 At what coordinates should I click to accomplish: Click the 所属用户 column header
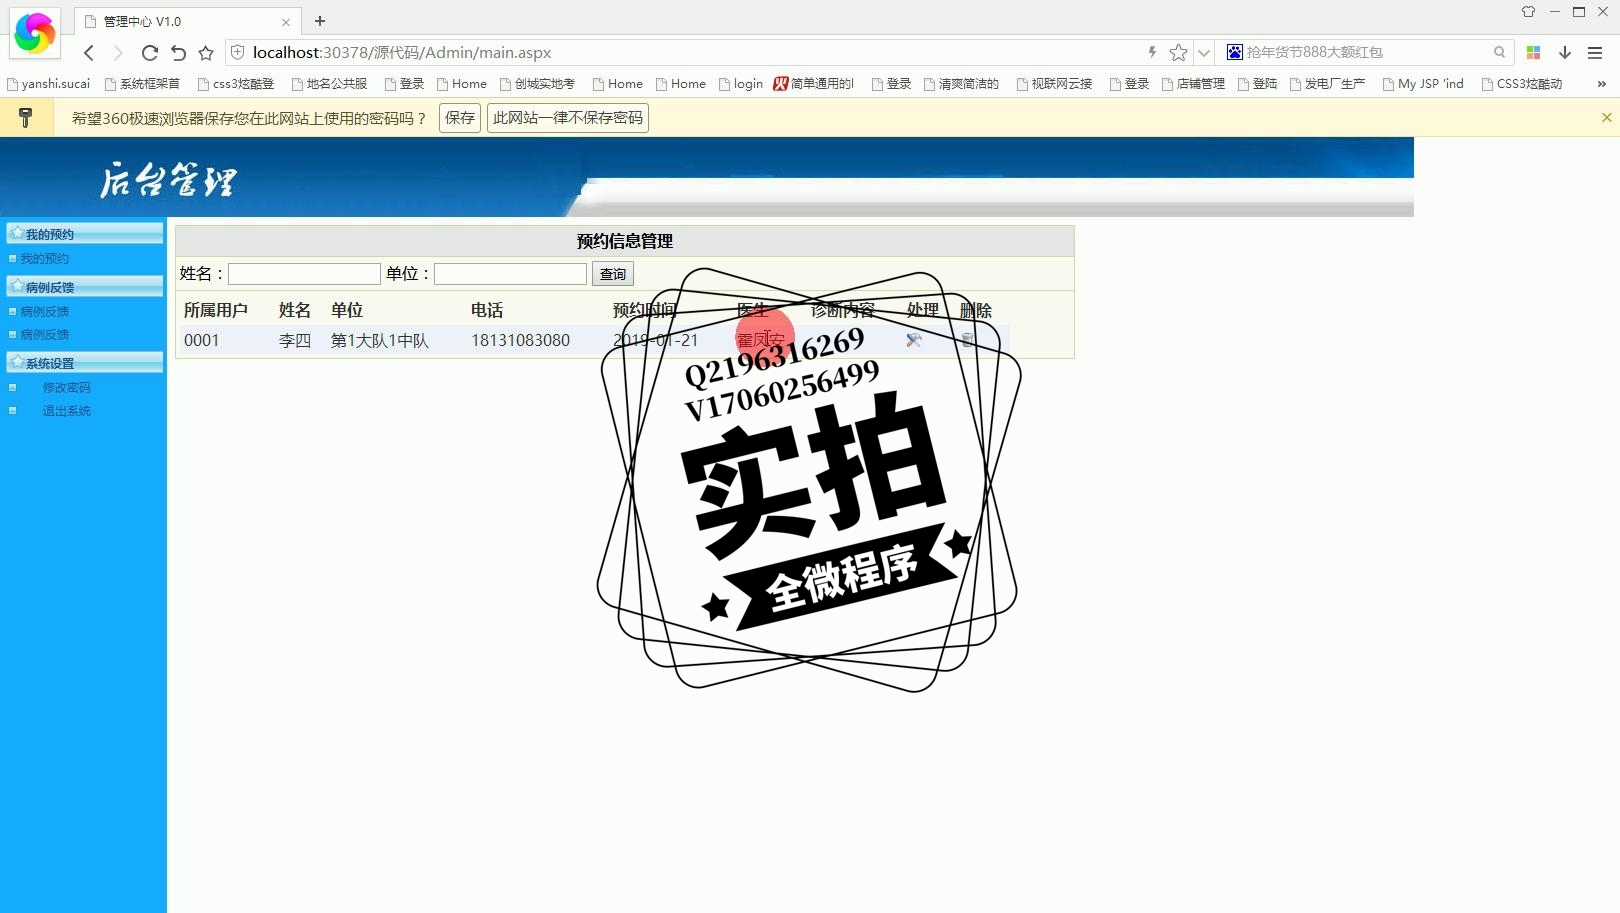(x=216, y=310)
